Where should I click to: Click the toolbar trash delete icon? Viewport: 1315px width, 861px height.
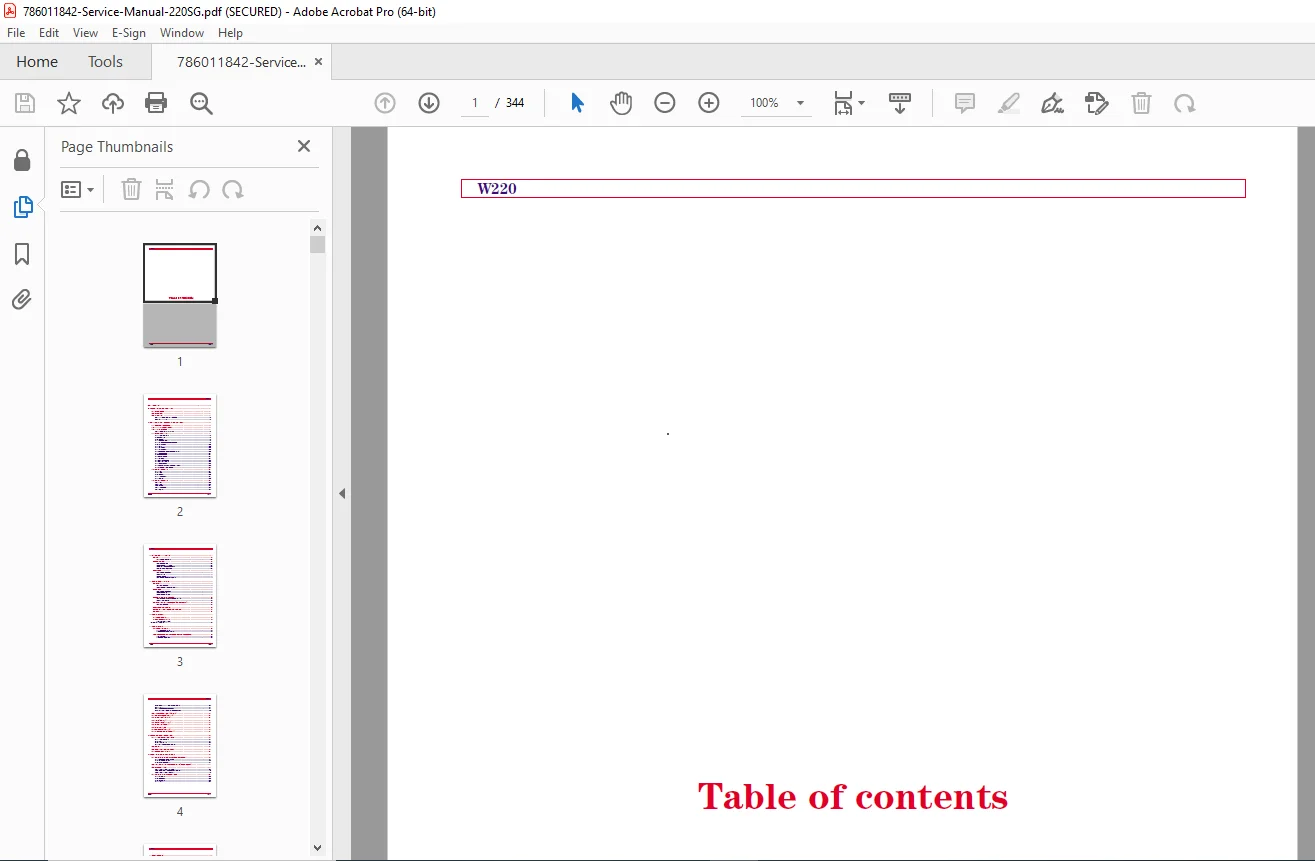1141,103
